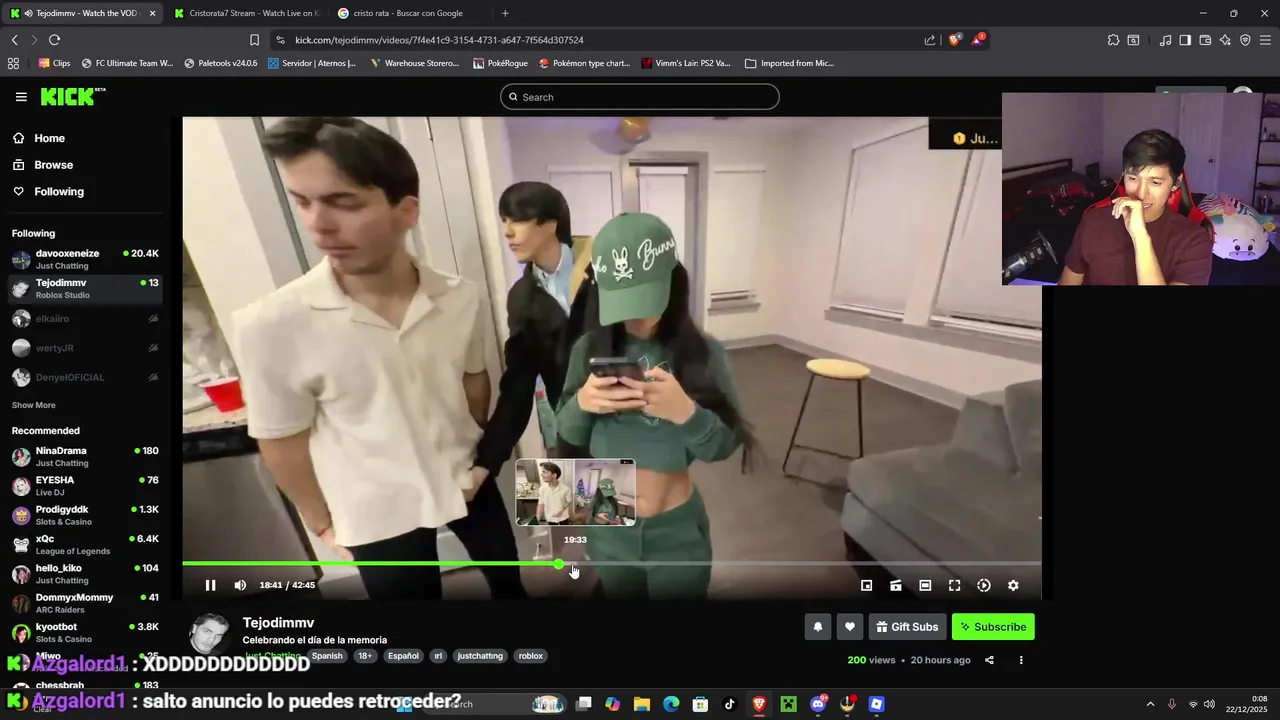Toggle theater mode on the player

tap(925, 585)
